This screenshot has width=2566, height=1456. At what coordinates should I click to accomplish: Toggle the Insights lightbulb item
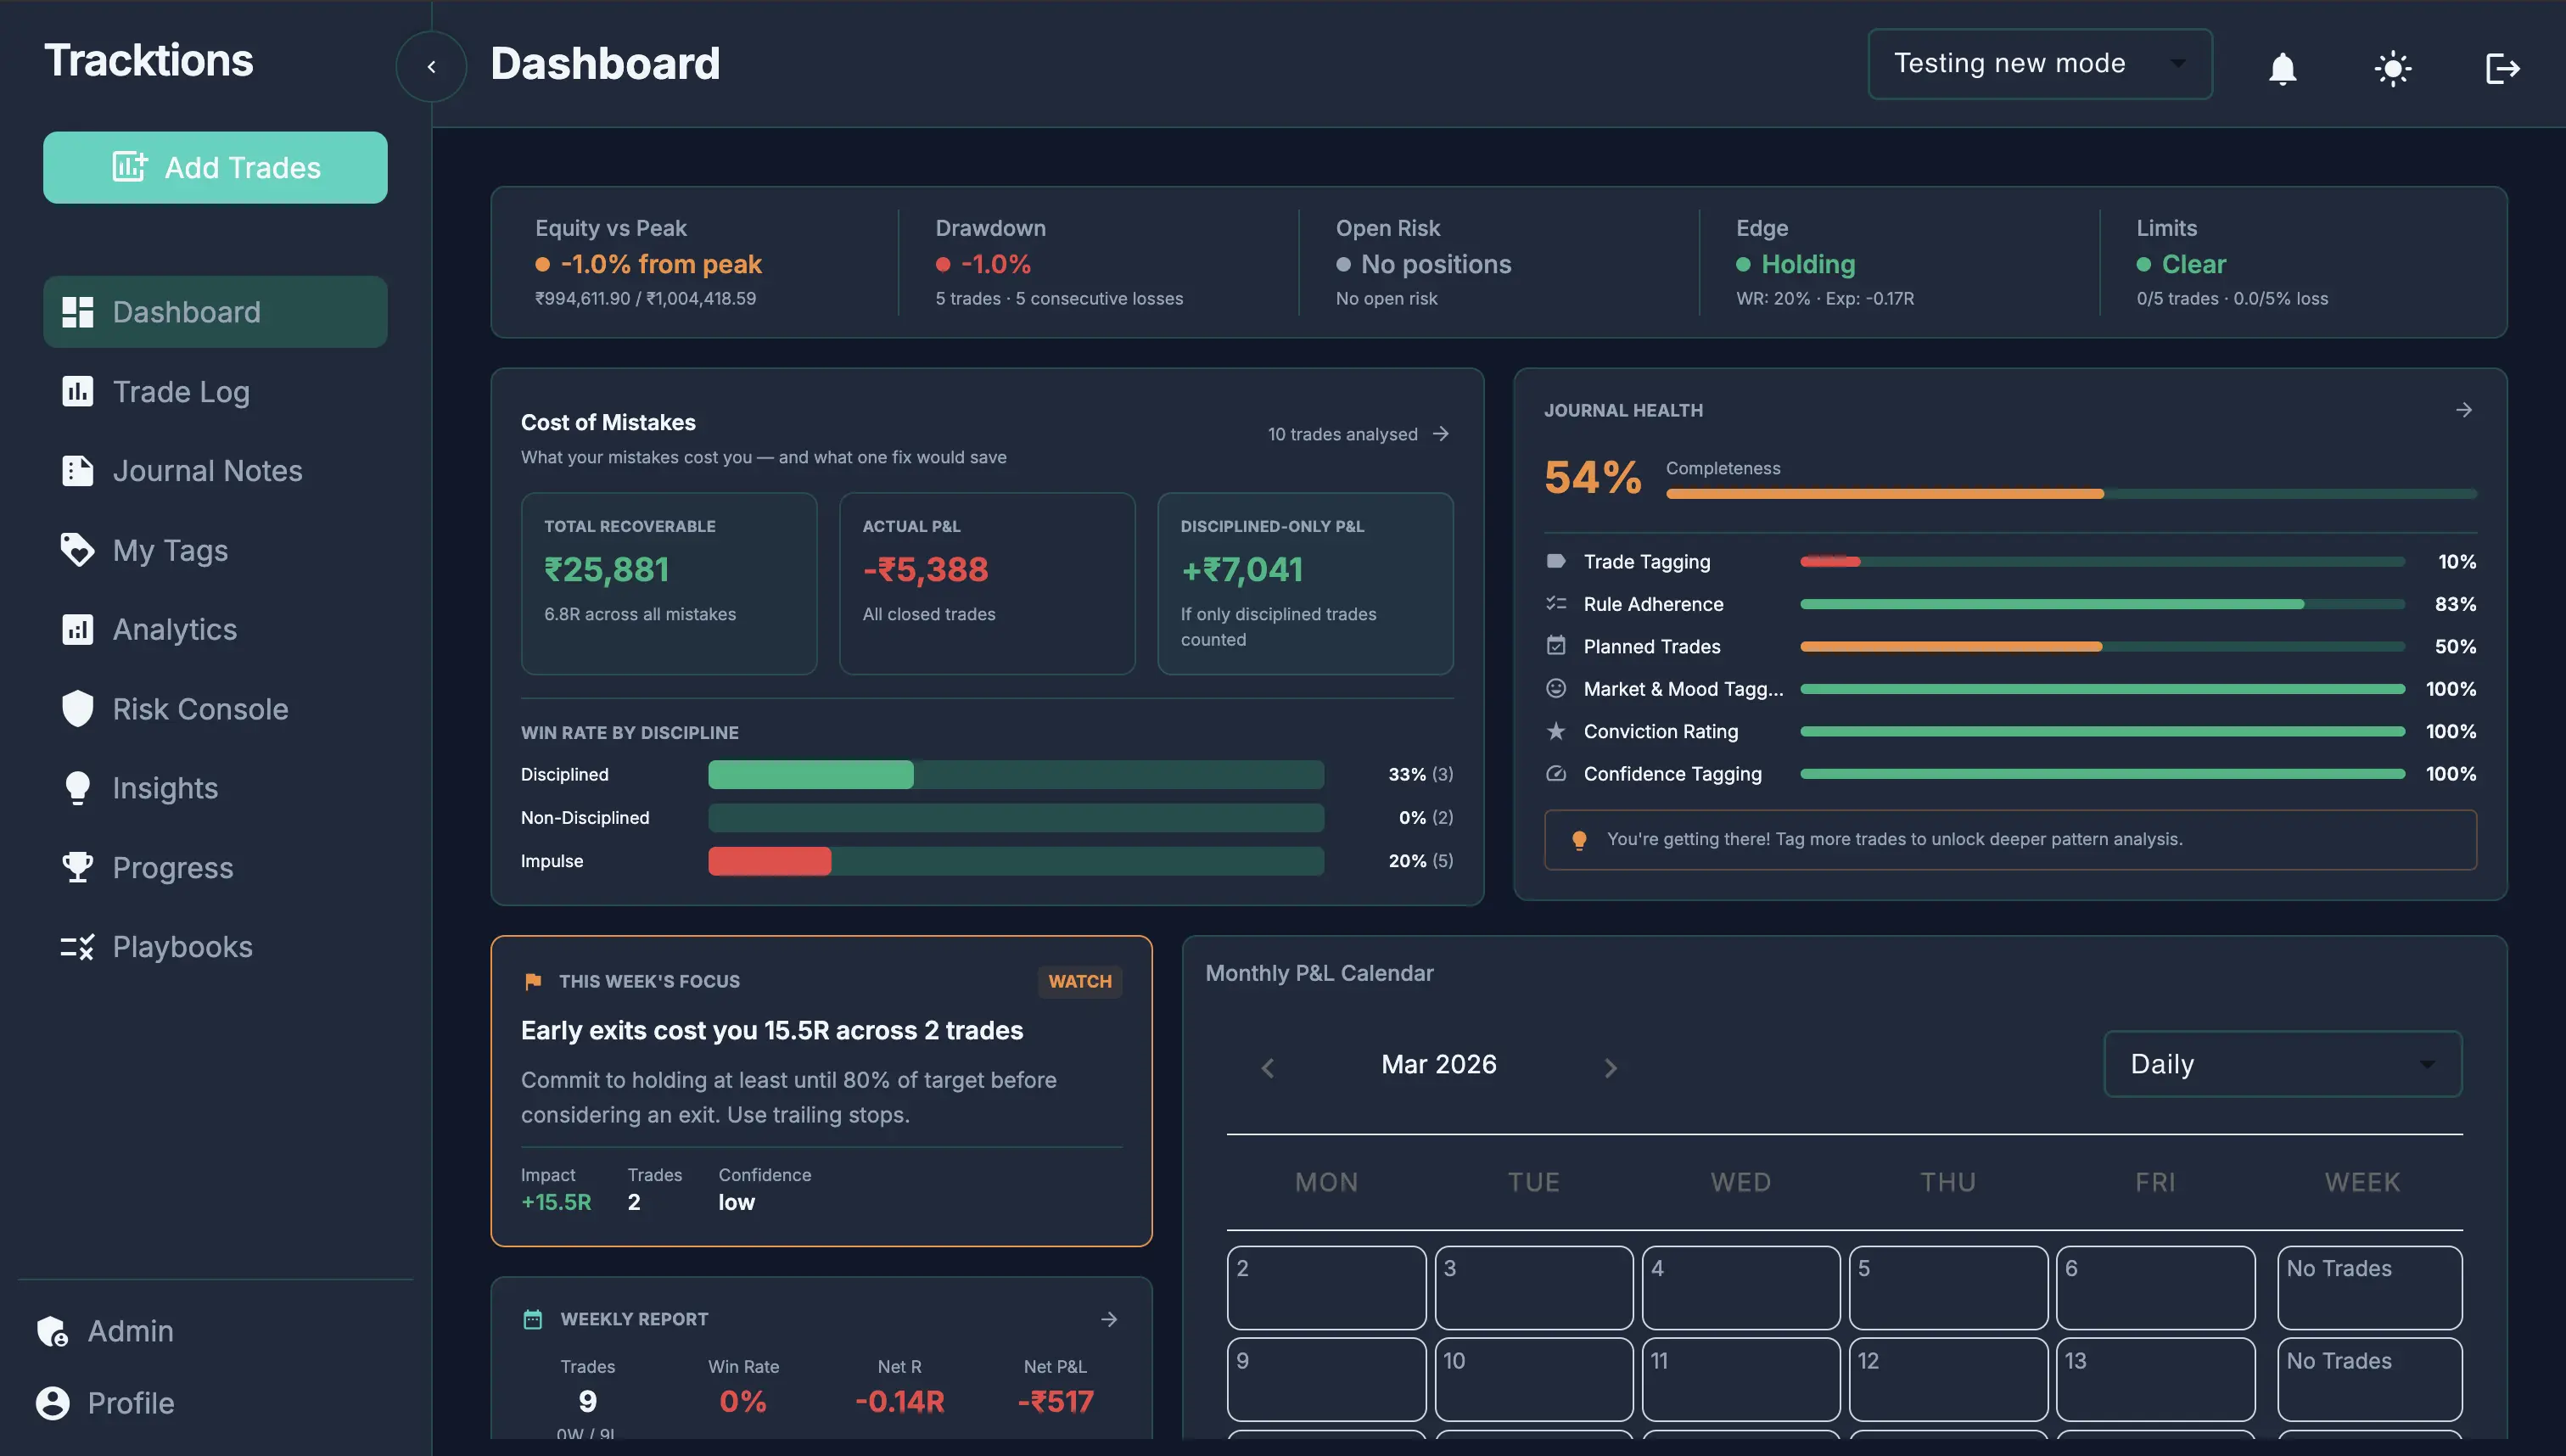pyautogui.click(x=79, y=788)
